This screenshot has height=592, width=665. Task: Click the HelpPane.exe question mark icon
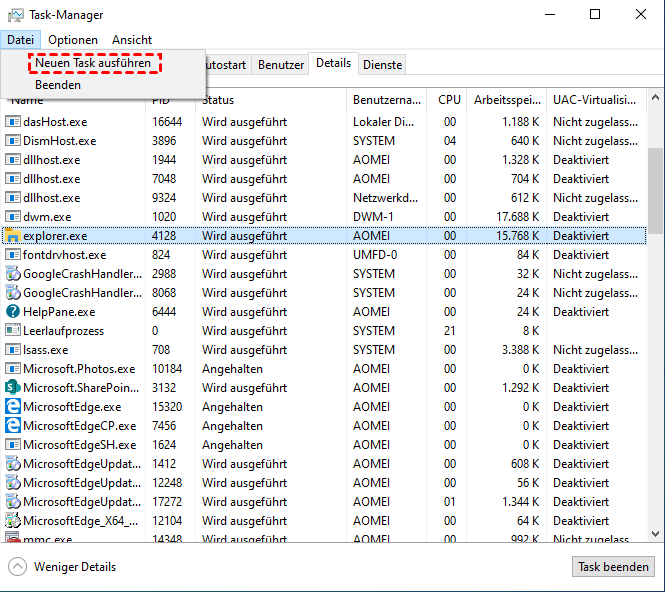pyautogui.click(x=13, y=312)
